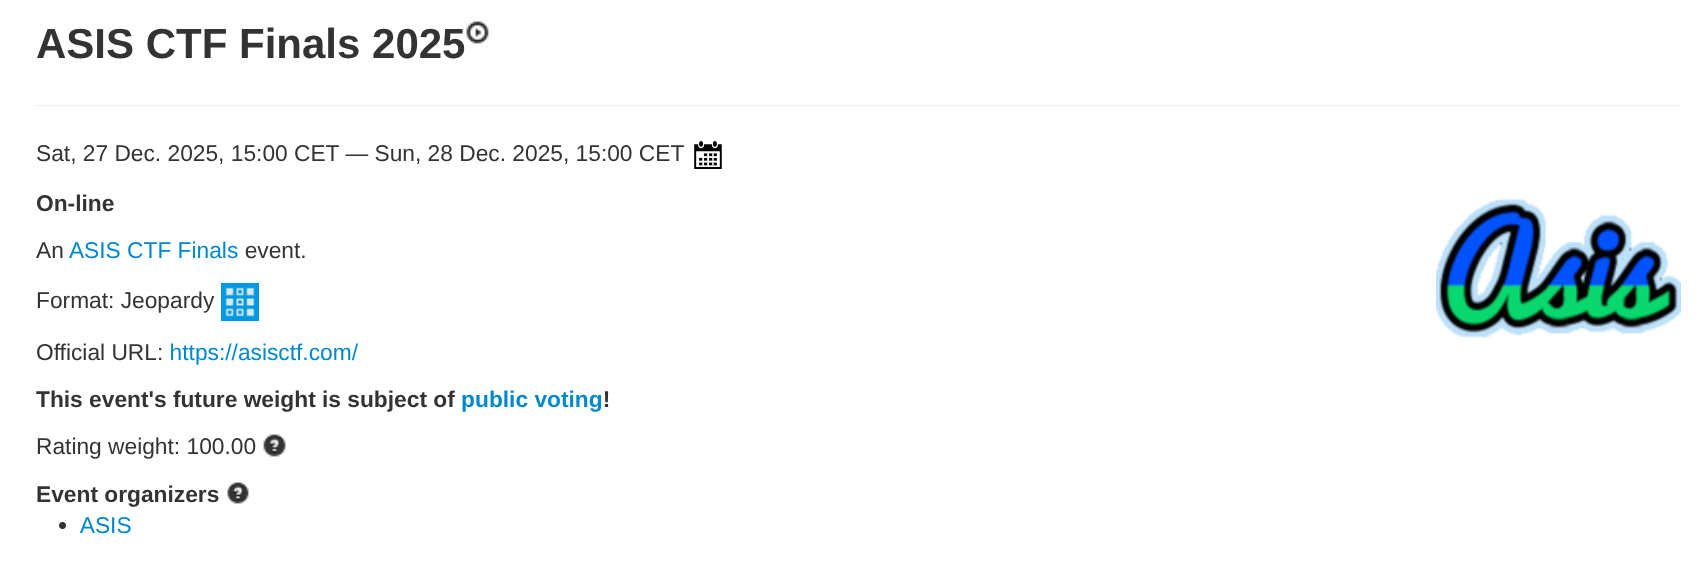Image resolution: width=1707 pixels, height=571 pixels.
Task: Click the calendar icon after the event dates
Action: tap(708, 155)
